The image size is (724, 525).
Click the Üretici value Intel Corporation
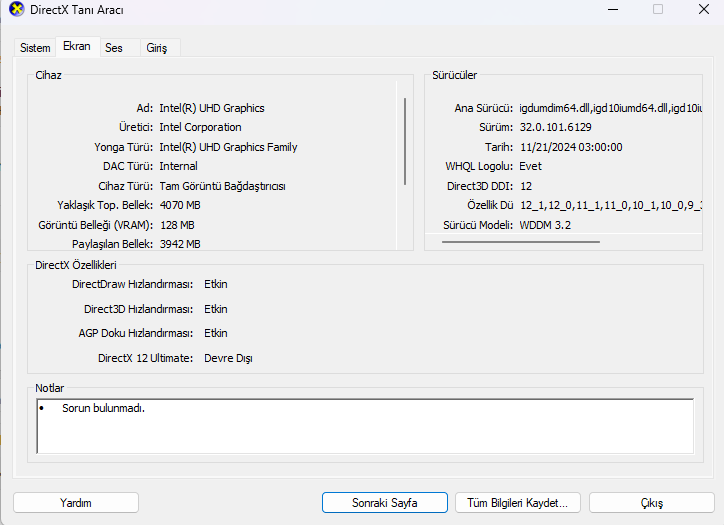(200, 127)
